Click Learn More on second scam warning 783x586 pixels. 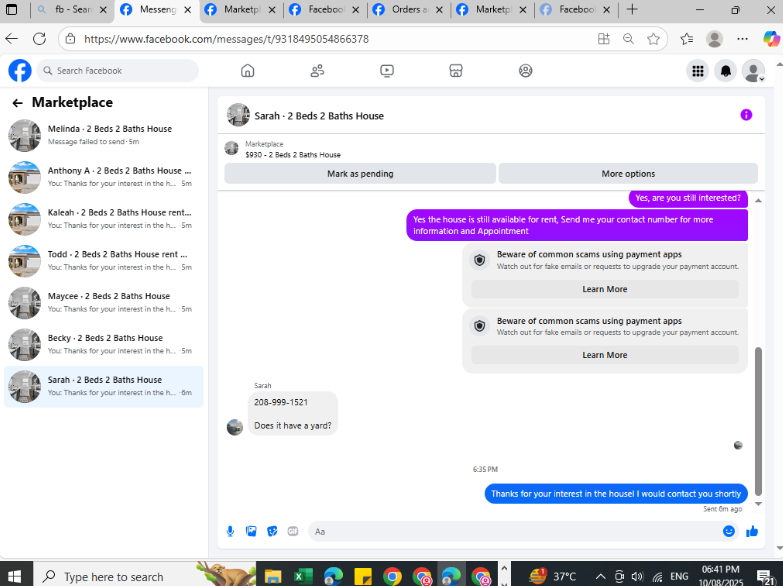(605, 355)
